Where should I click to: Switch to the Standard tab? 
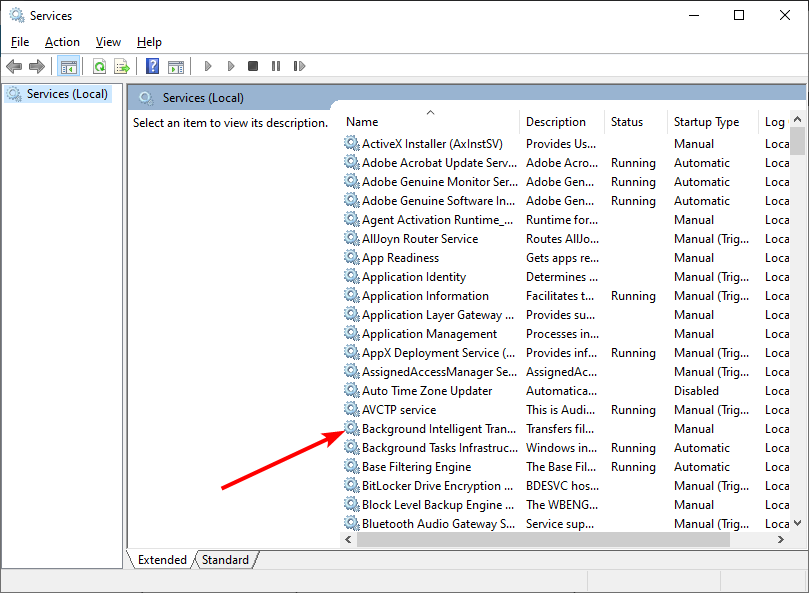[225, 560]
